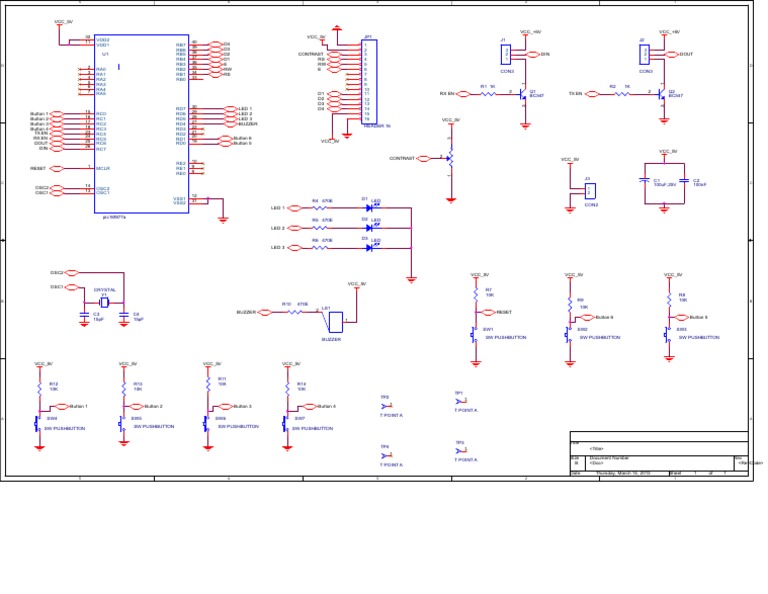The image size is (768, 594).
Task: Click the LED 1 port before R4
Action: point(294,208)
